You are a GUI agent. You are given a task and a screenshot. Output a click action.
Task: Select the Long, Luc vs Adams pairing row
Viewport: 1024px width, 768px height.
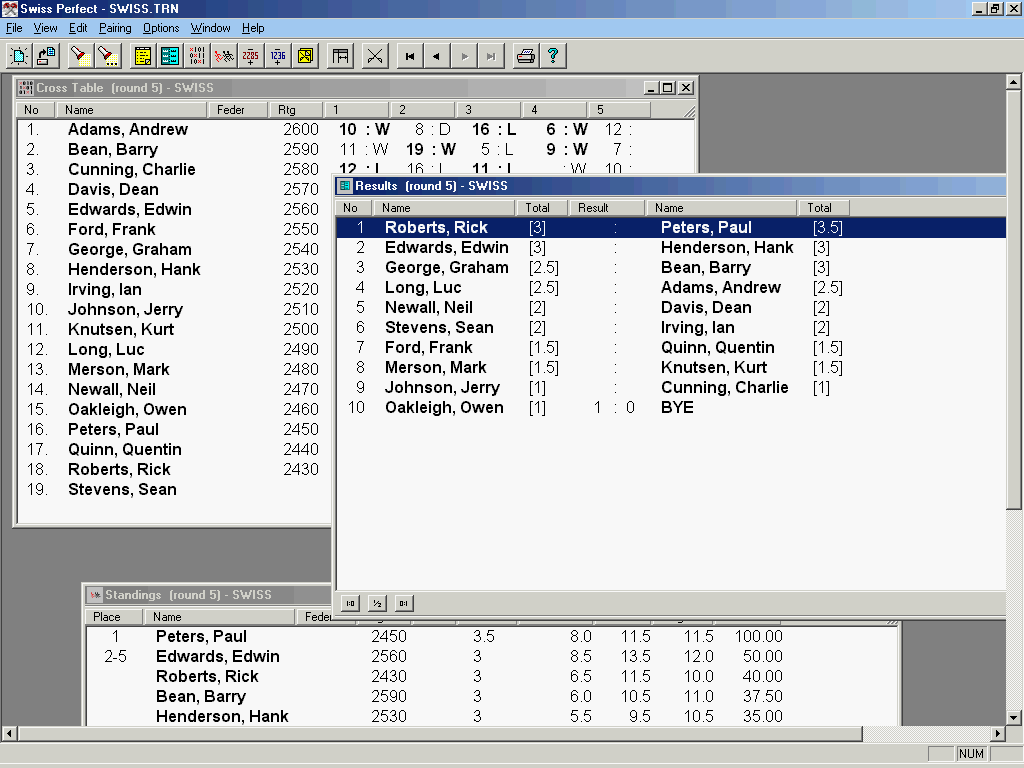600,288
